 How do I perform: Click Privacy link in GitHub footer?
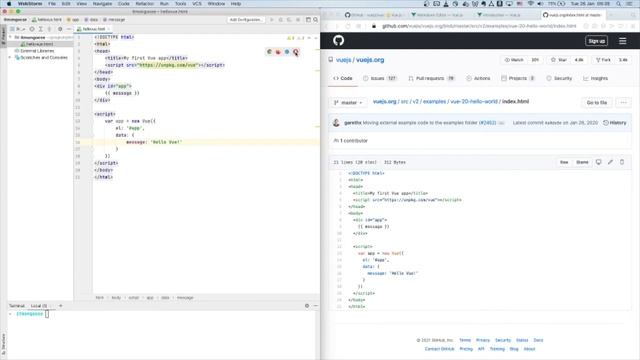pos(482,340)
